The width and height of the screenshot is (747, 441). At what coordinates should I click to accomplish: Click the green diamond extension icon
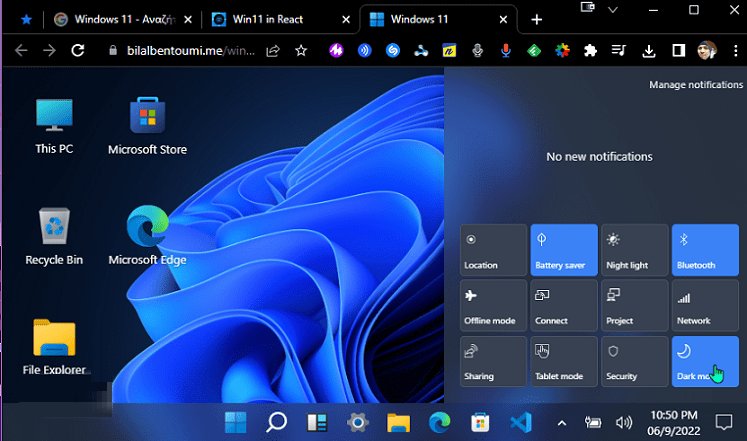coord(534,50)
